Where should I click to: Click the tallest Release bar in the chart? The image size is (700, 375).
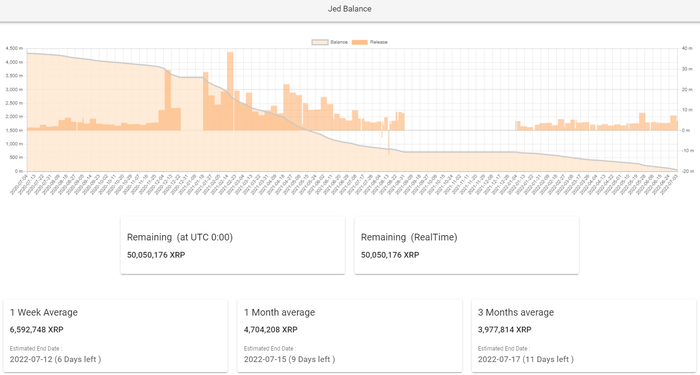[230, 91]
